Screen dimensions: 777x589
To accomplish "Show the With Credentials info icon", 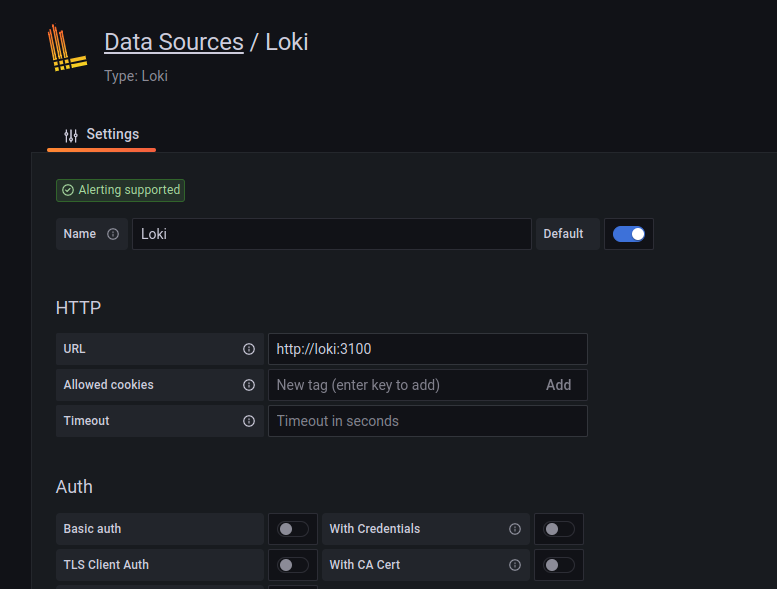I will click(515, 529).
